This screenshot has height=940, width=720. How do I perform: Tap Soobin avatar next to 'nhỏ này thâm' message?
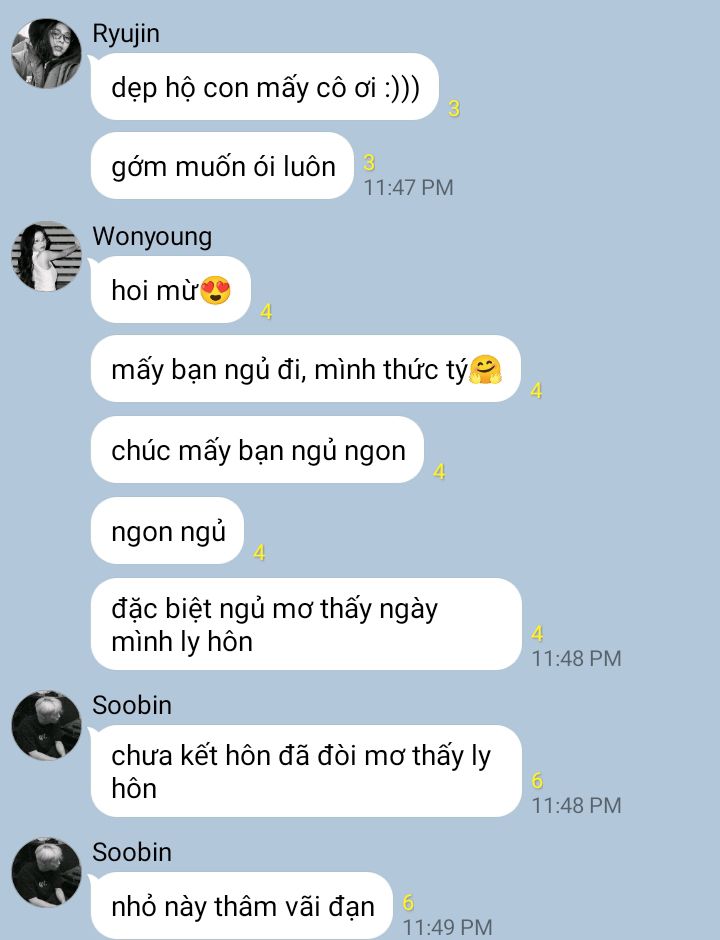coord(46,872)
